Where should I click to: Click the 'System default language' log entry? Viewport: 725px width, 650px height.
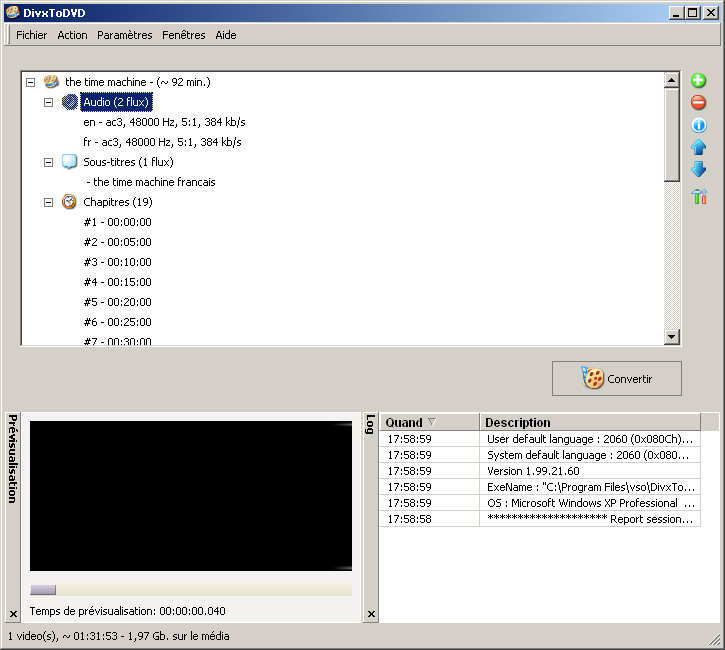[590, 455]
